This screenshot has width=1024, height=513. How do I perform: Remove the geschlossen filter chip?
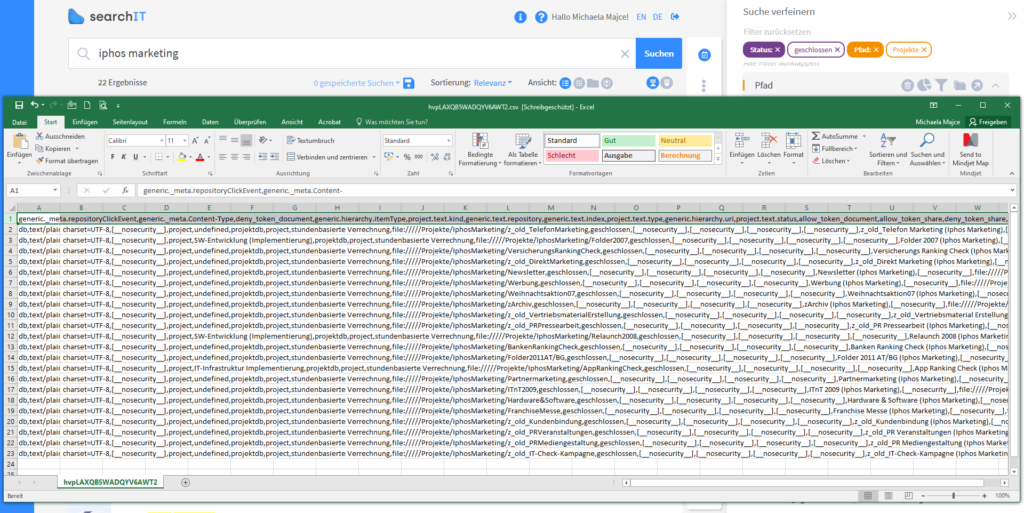tap(837, 50)
